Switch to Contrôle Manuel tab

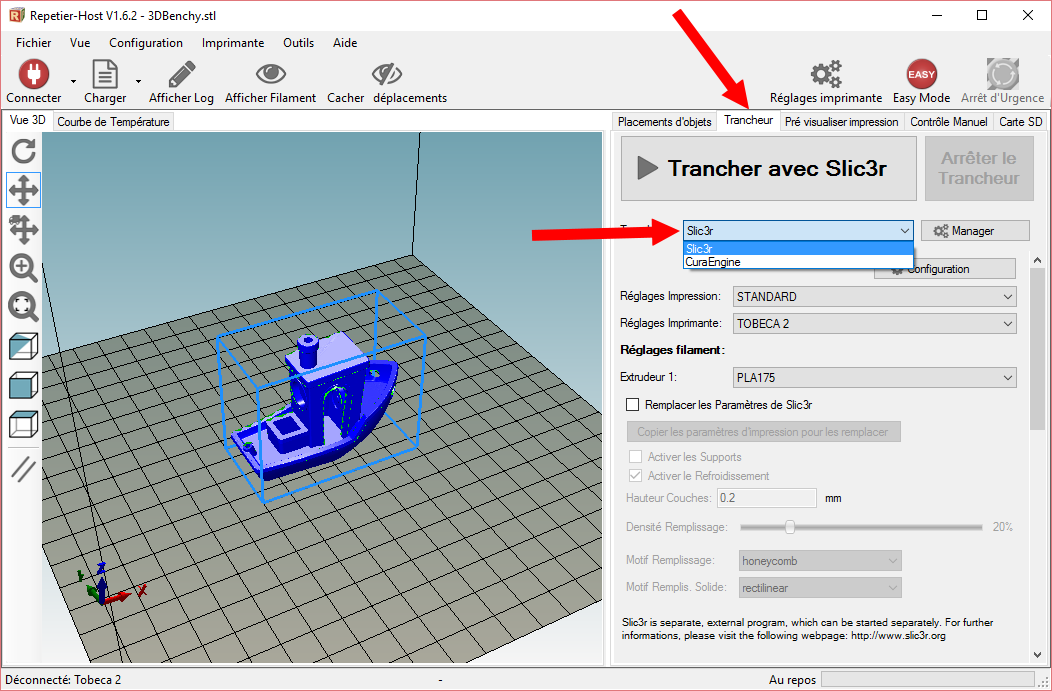[948, 122]
